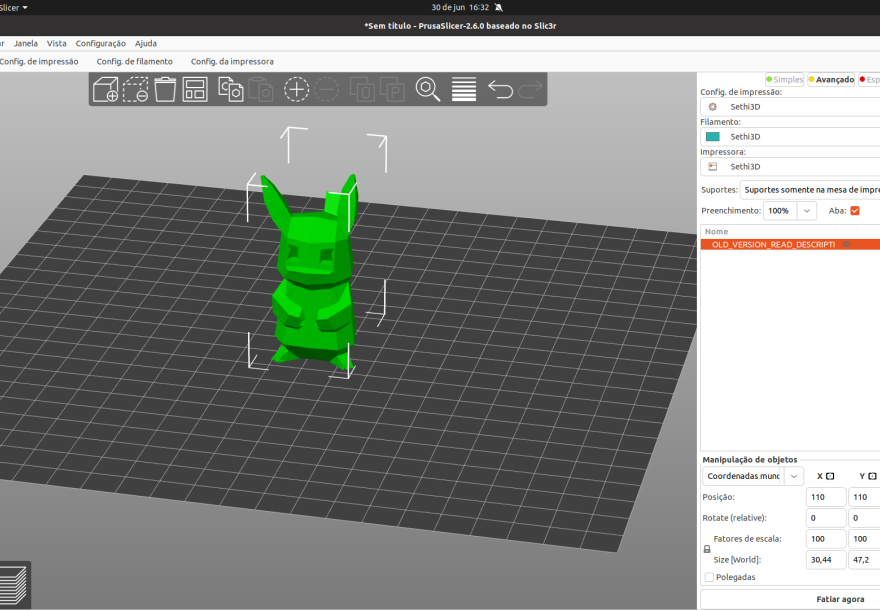Open the Suportes dropdown
This screenshot has width=880, height=610.
tap(810, 190)
